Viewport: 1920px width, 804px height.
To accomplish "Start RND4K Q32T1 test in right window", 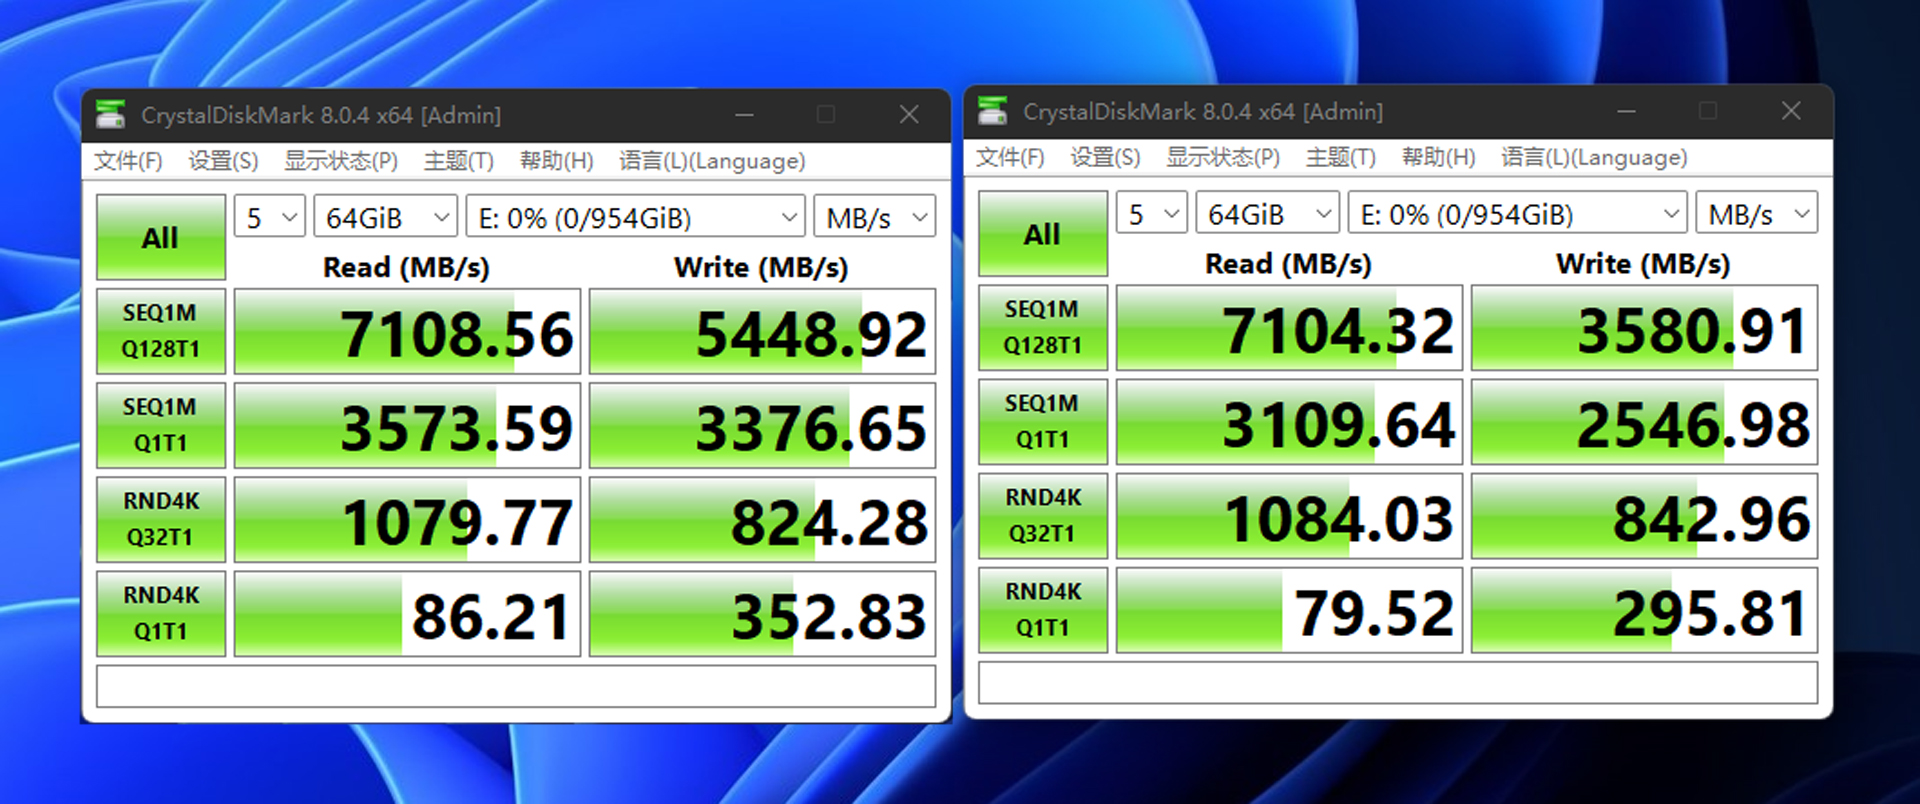I will tap(1043, 515).
